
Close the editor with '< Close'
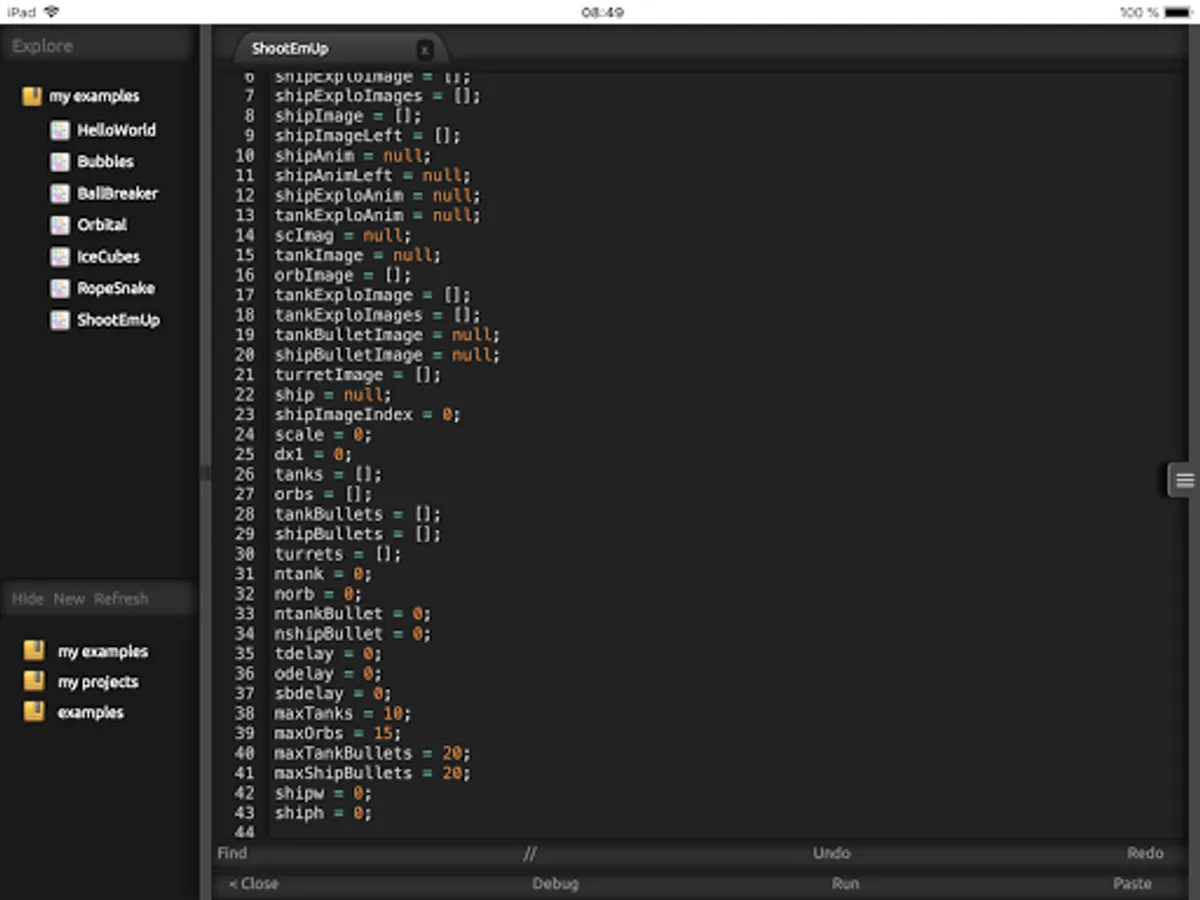253,884
